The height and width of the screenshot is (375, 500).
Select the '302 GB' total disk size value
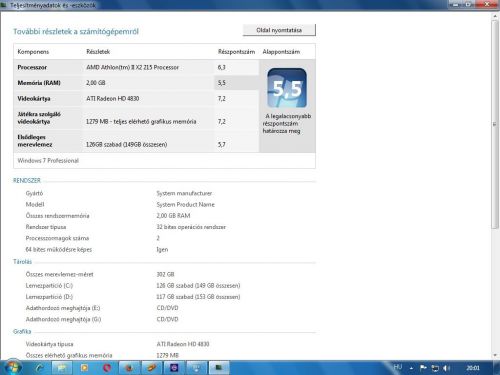(165, 274)
